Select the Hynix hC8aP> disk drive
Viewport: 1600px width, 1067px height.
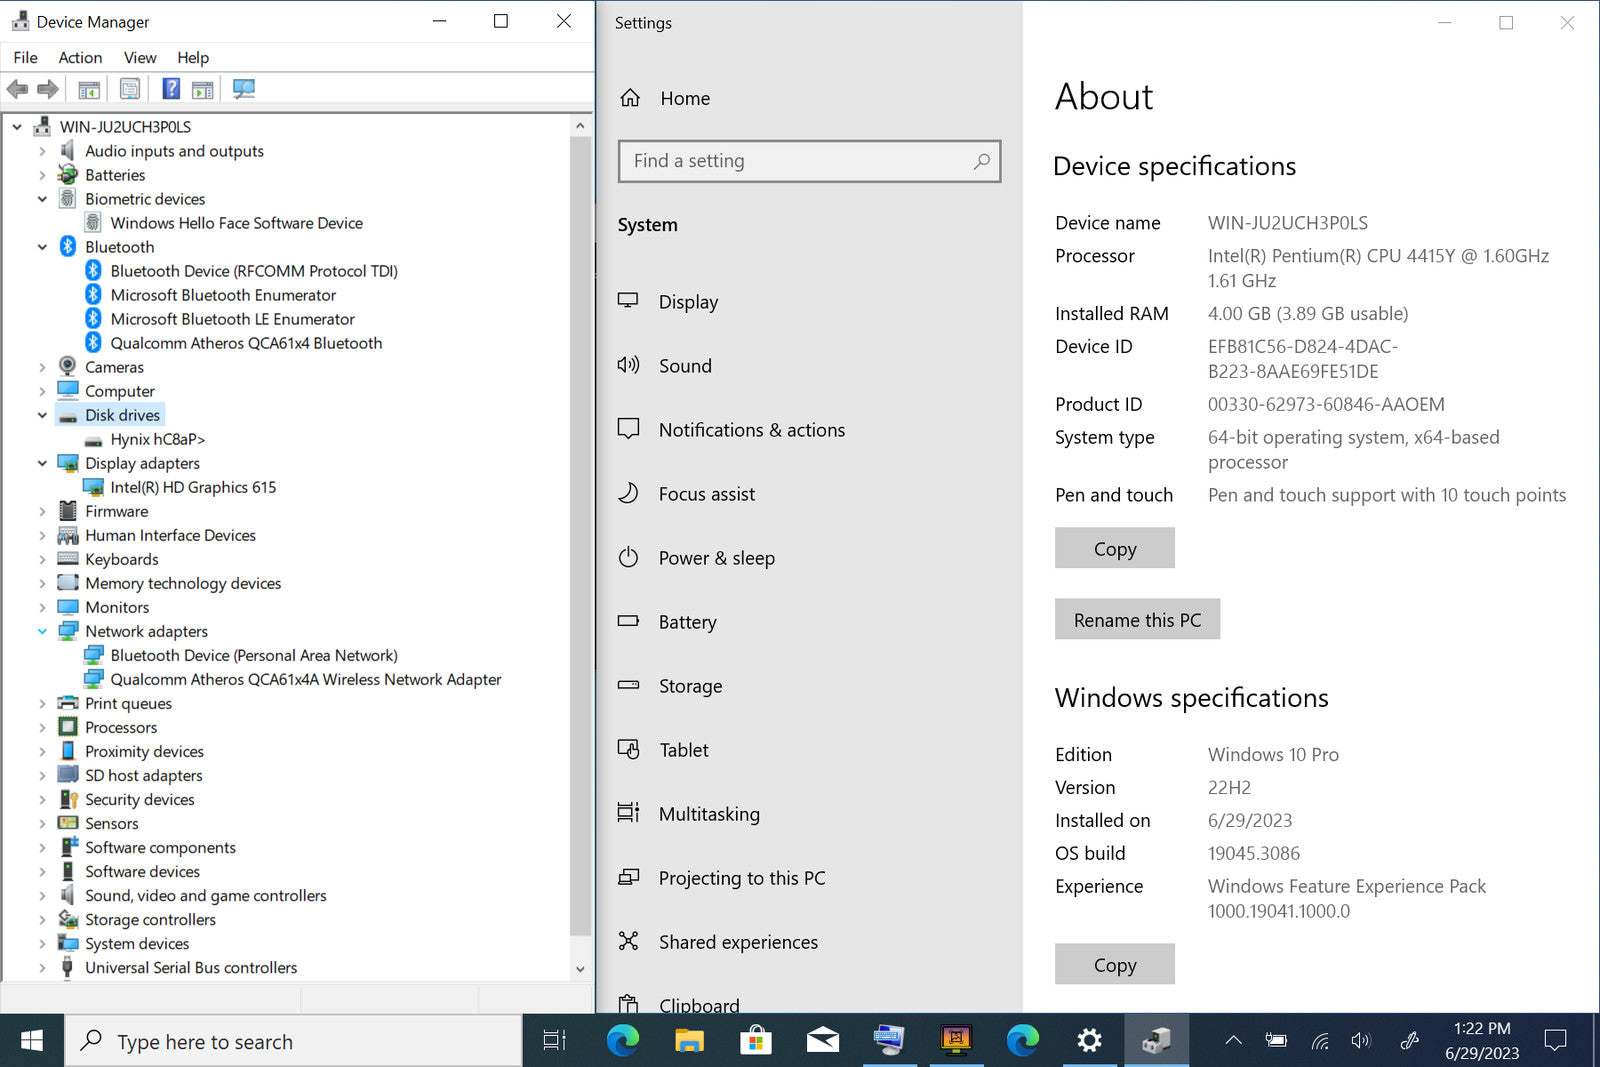(157, 439)
